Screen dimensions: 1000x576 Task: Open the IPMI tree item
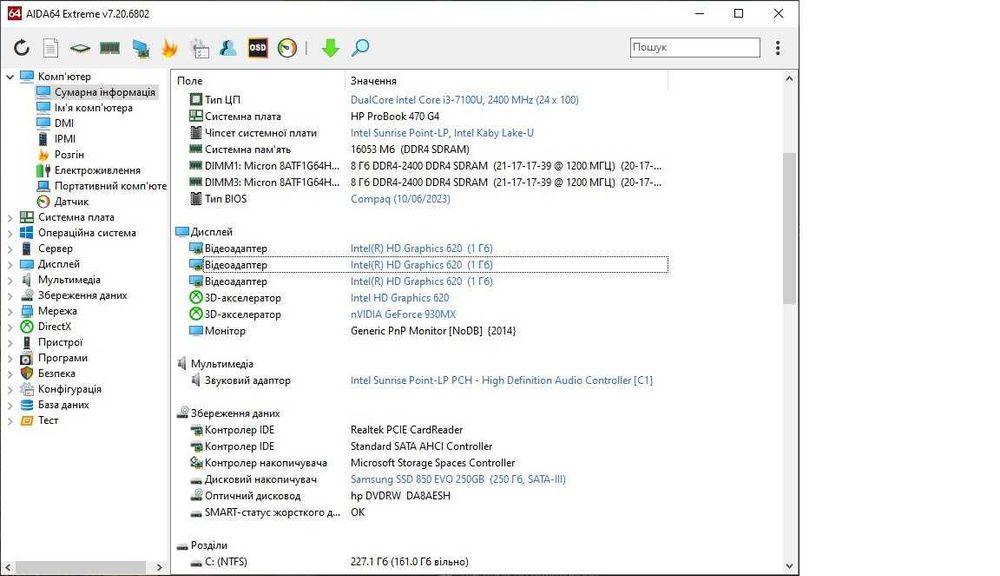coord(64,139)
